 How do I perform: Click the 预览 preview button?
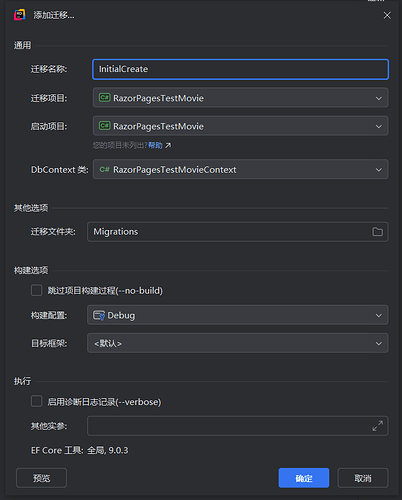point(41,478)
